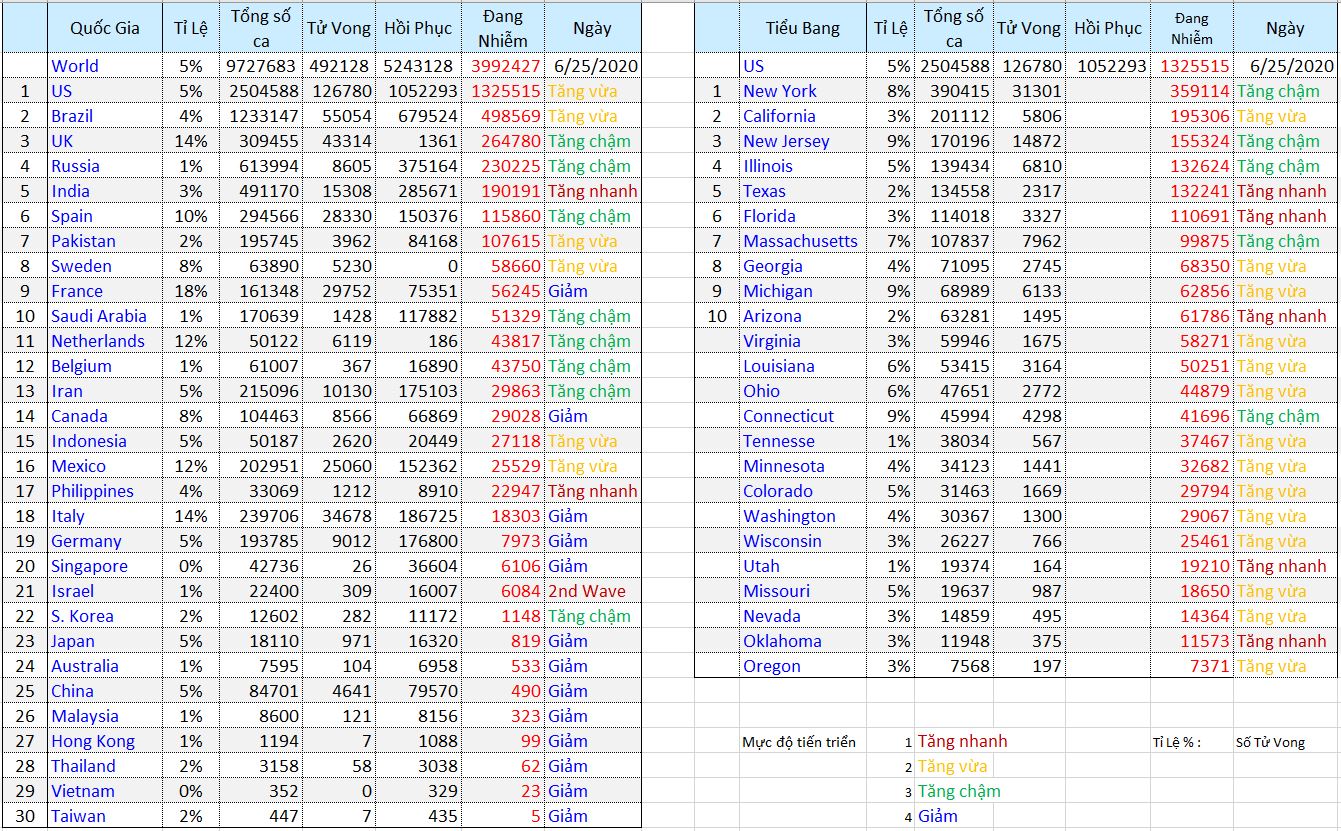1341x831 pixels.
Task: Click the Israel status cell 2nd Wave
Action: point(592,591)
